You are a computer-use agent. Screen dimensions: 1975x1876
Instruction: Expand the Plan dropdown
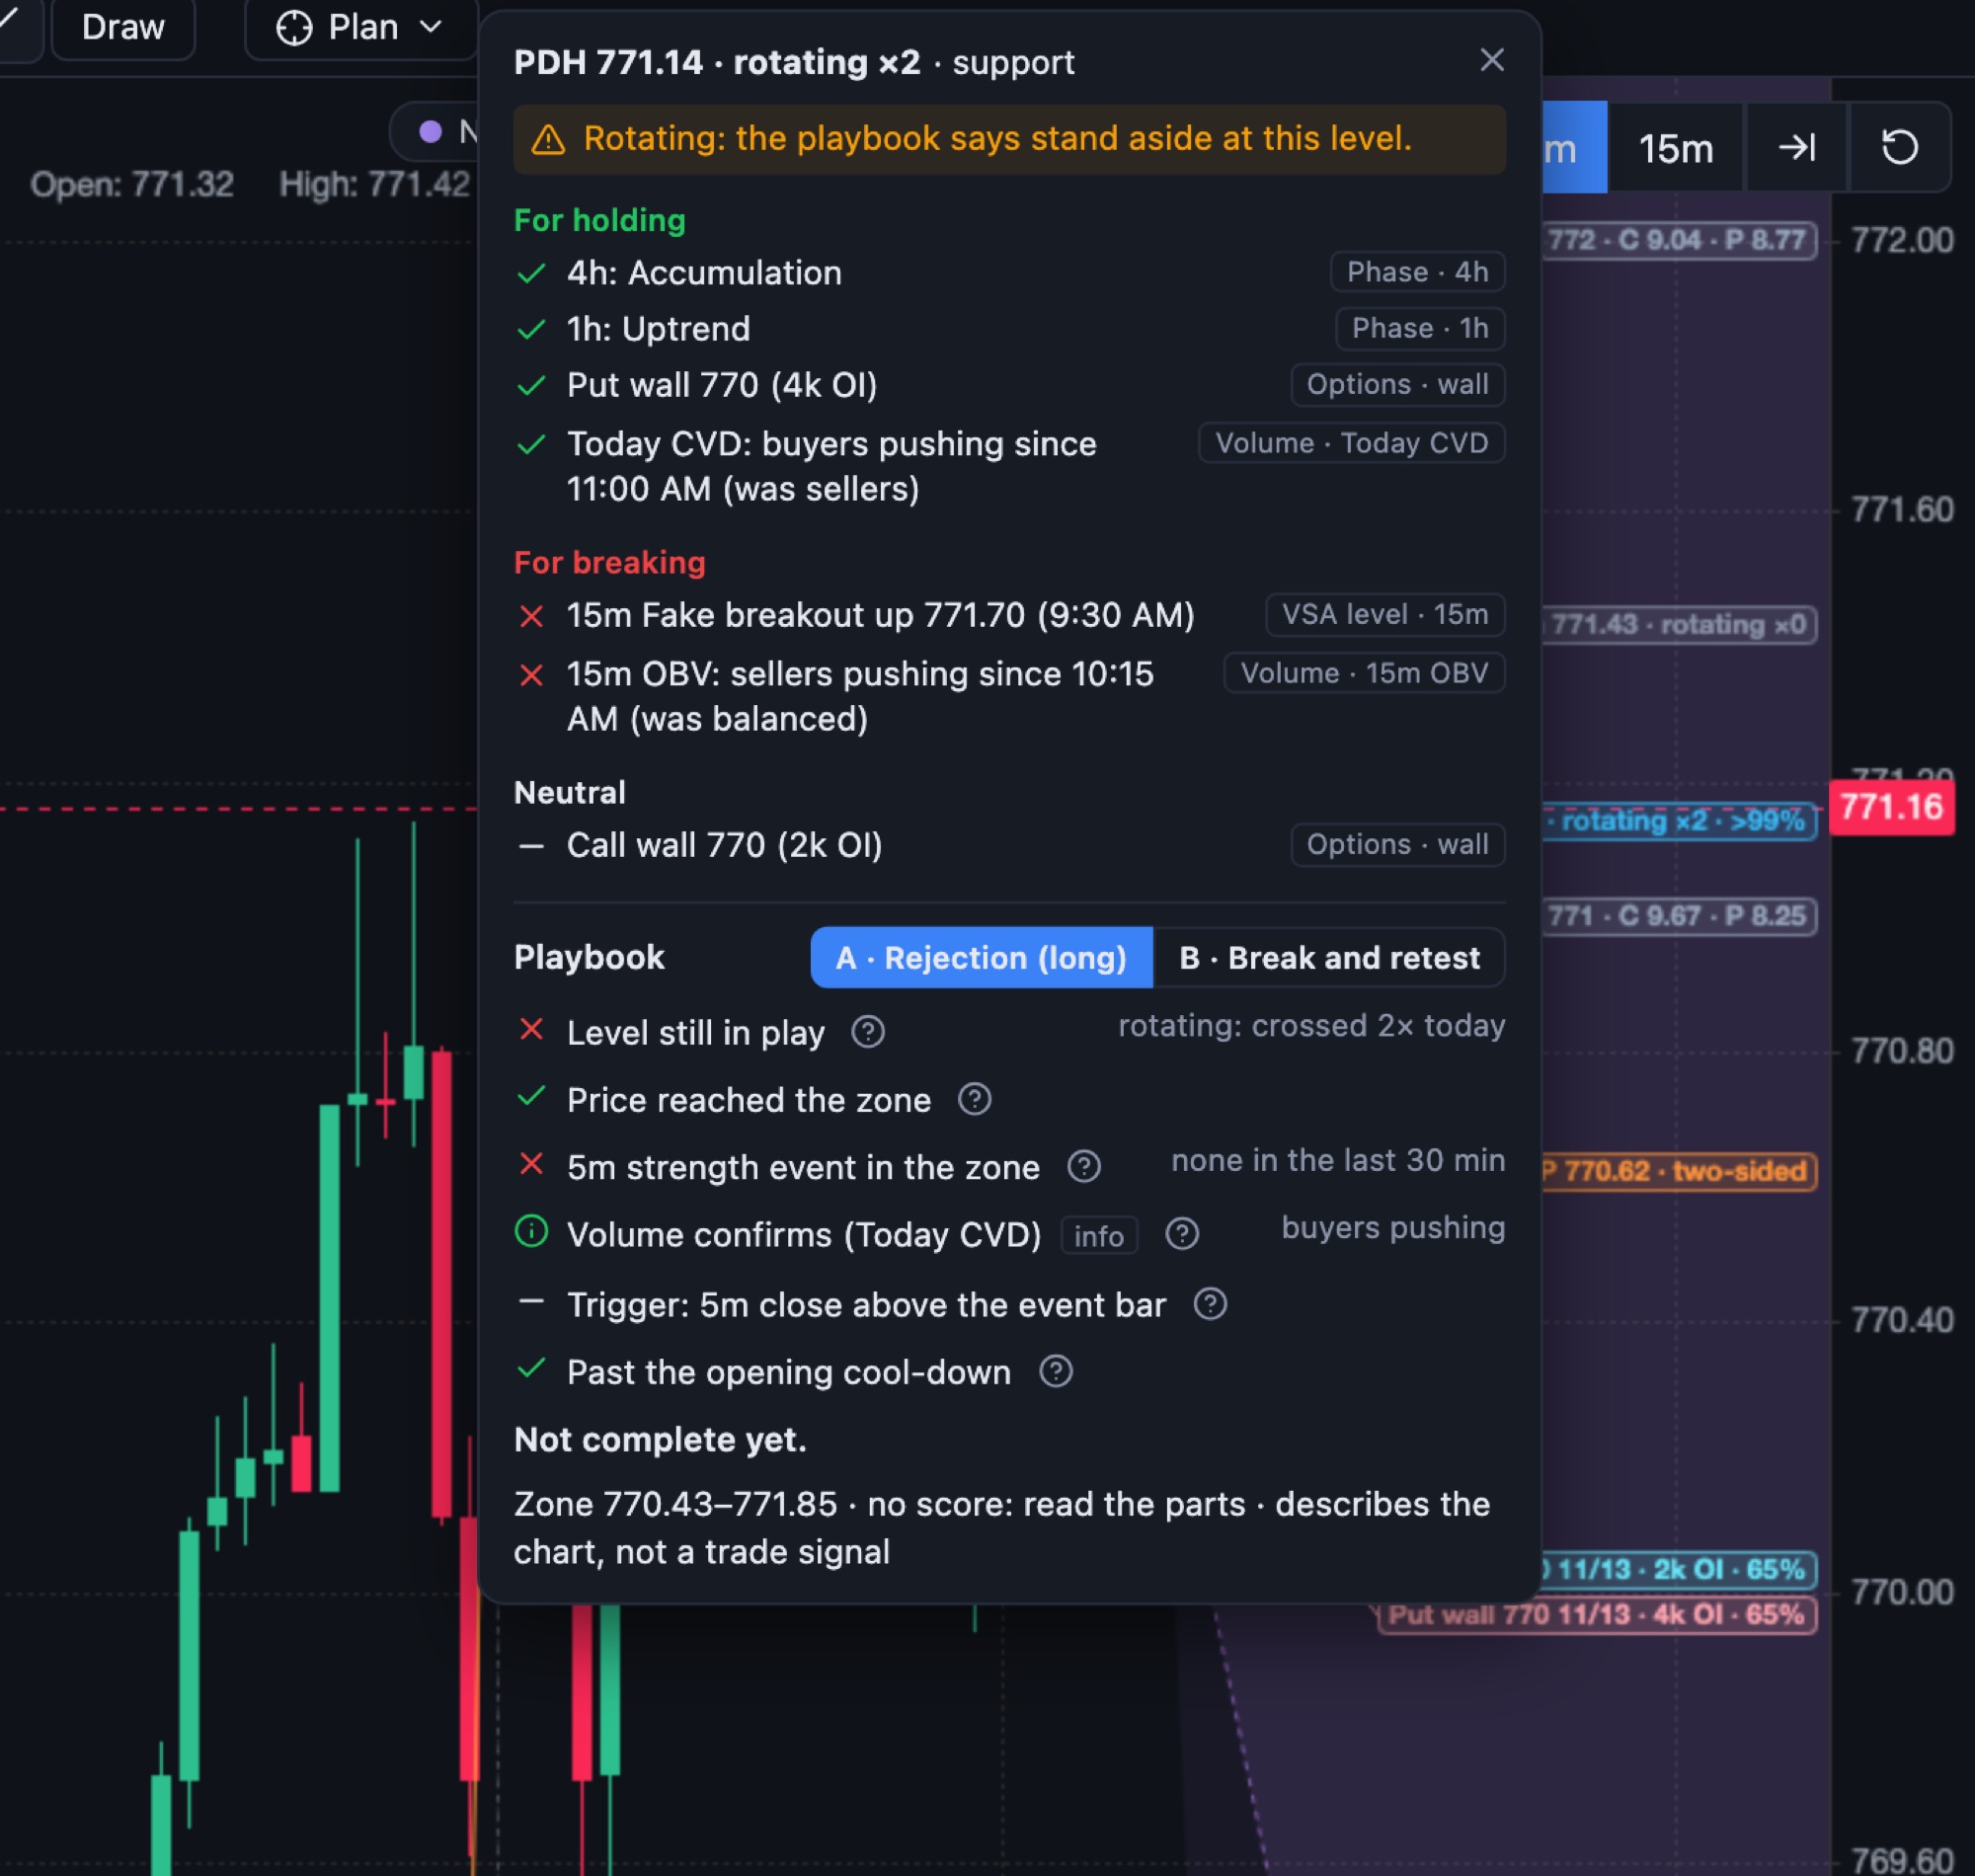[x=360, y=28]
